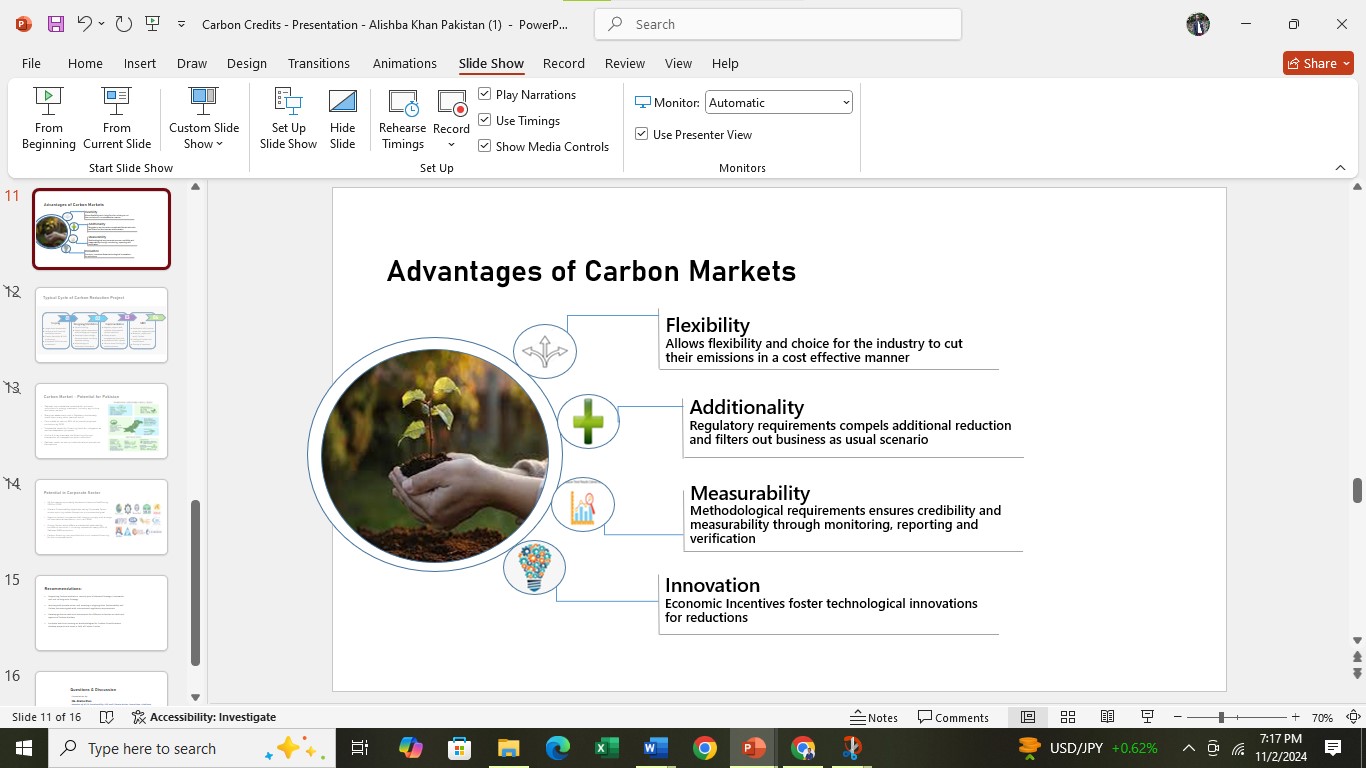Start slideshow From Beginning
1366x768 pixels.
coord(48,118)
